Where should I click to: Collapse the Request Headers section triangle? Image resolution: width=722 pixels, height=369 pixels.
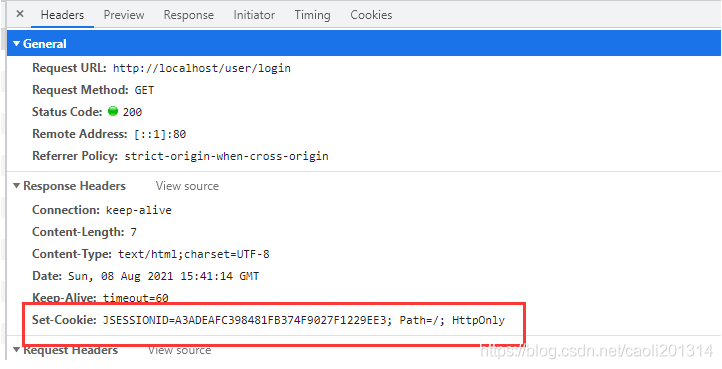click(17, 350)
